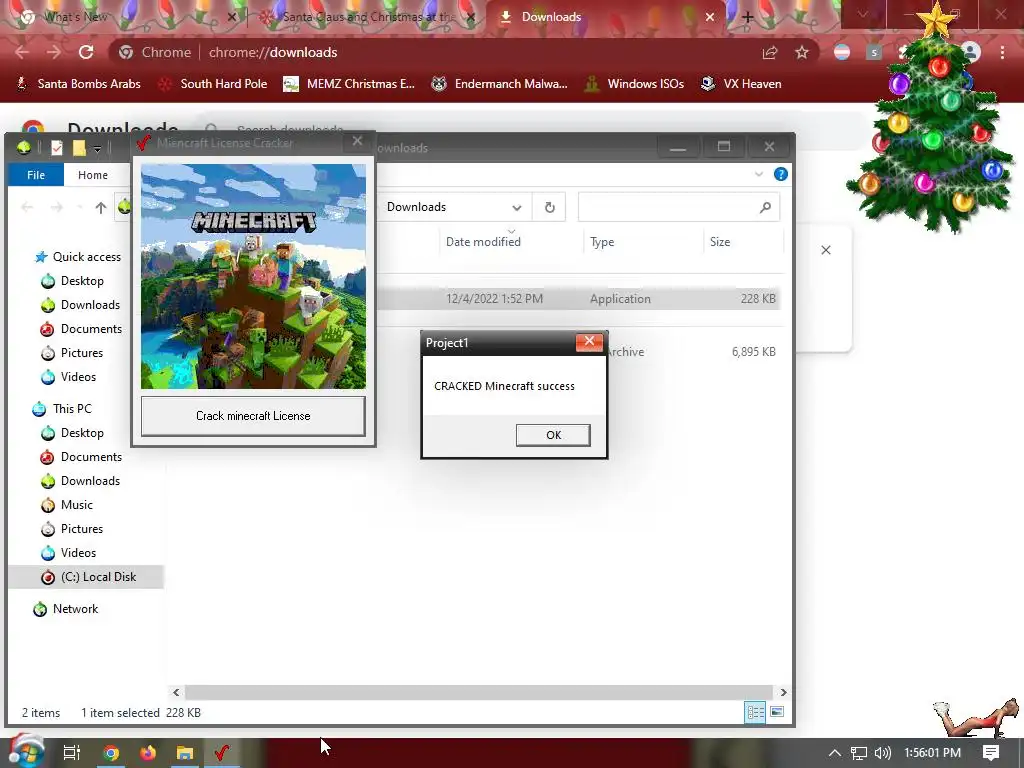
Task: Click the share page icon in the address bar
Action: point(770,52)
